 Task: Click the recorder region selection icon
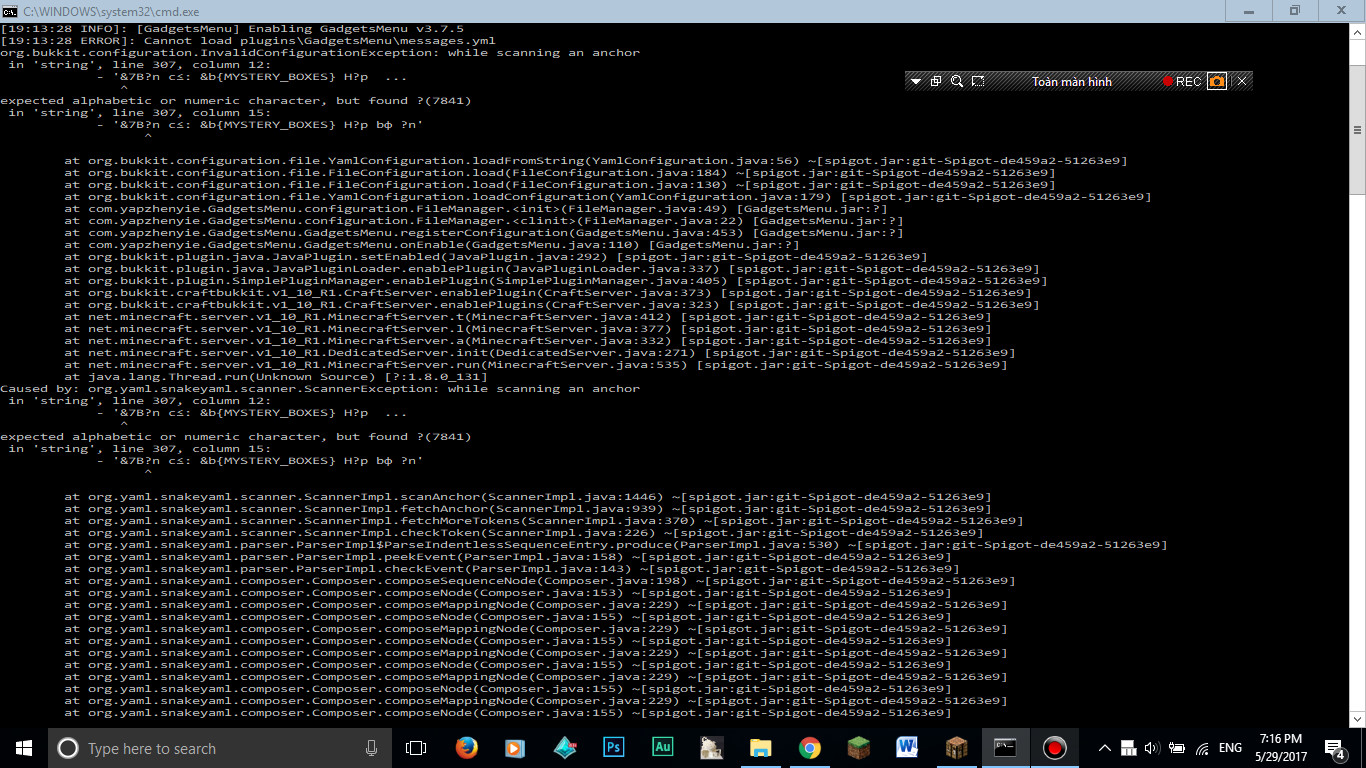[978, 81]
